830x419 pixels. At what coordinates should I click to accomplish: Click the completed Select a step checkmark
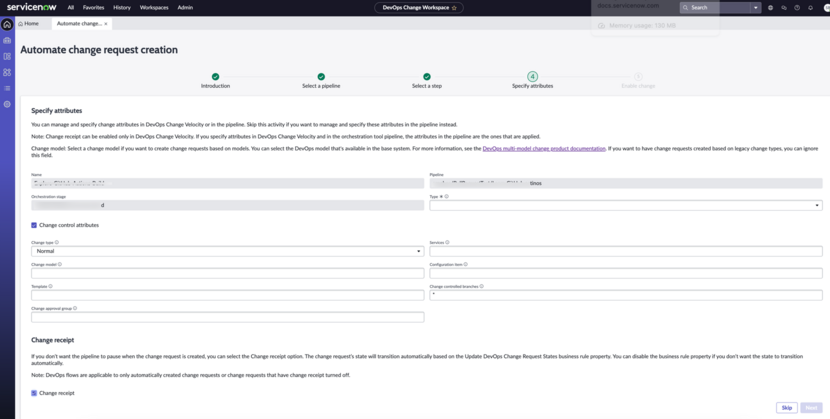[x=427, y=77]
